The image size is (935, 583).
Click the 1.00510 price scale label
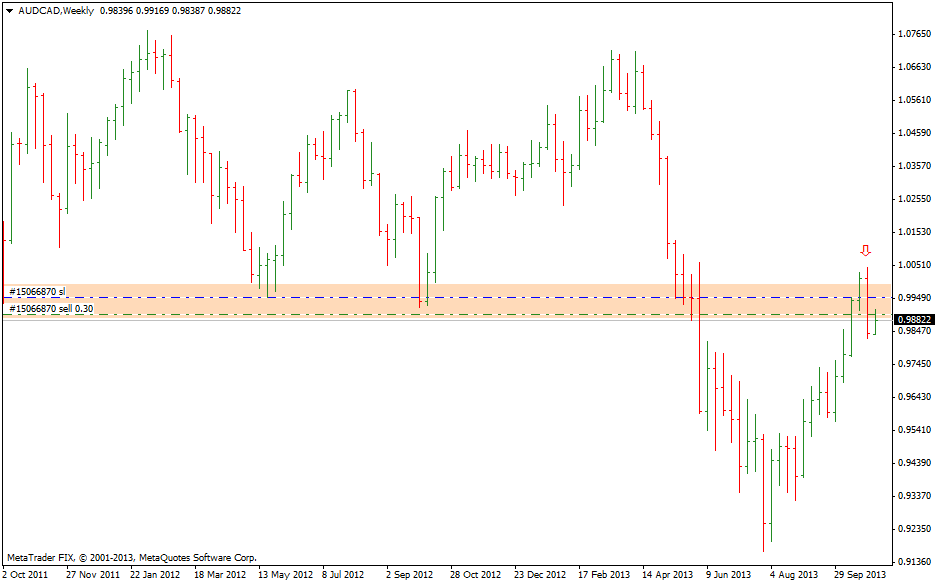tap(913, 265)
